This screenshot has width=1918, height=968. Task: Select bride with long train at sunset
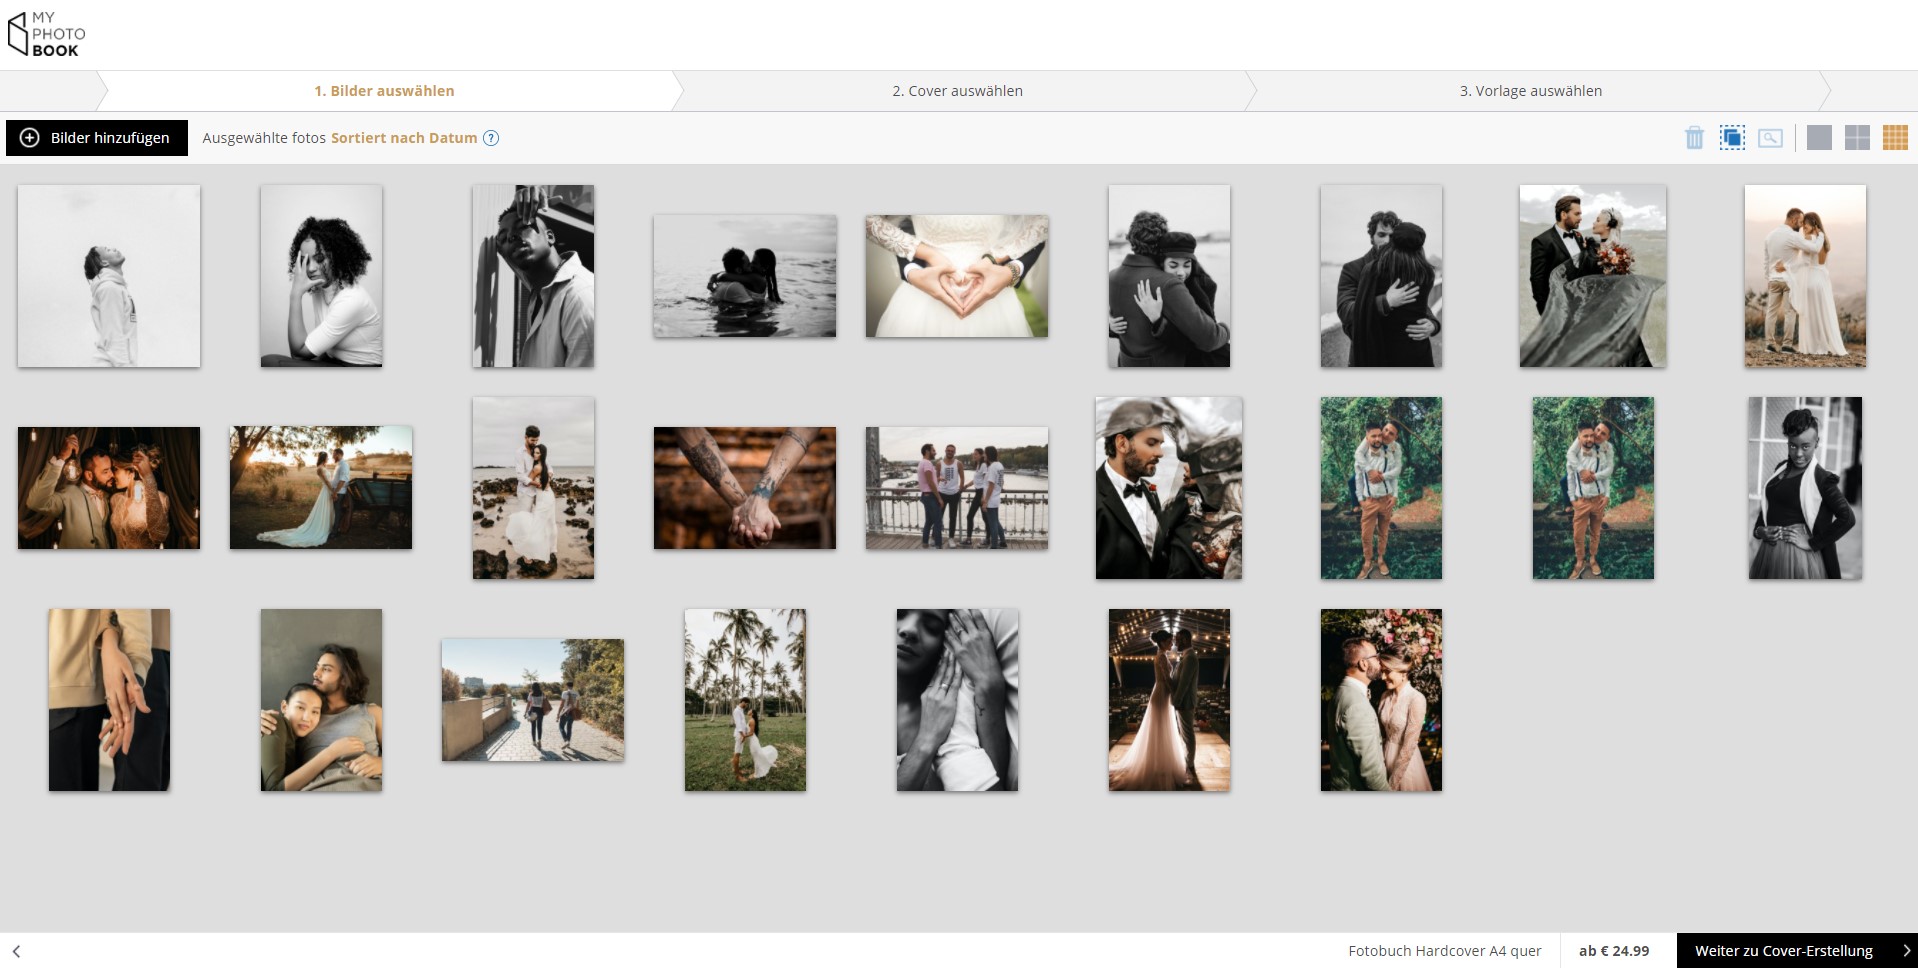click(x=321, y=488)
